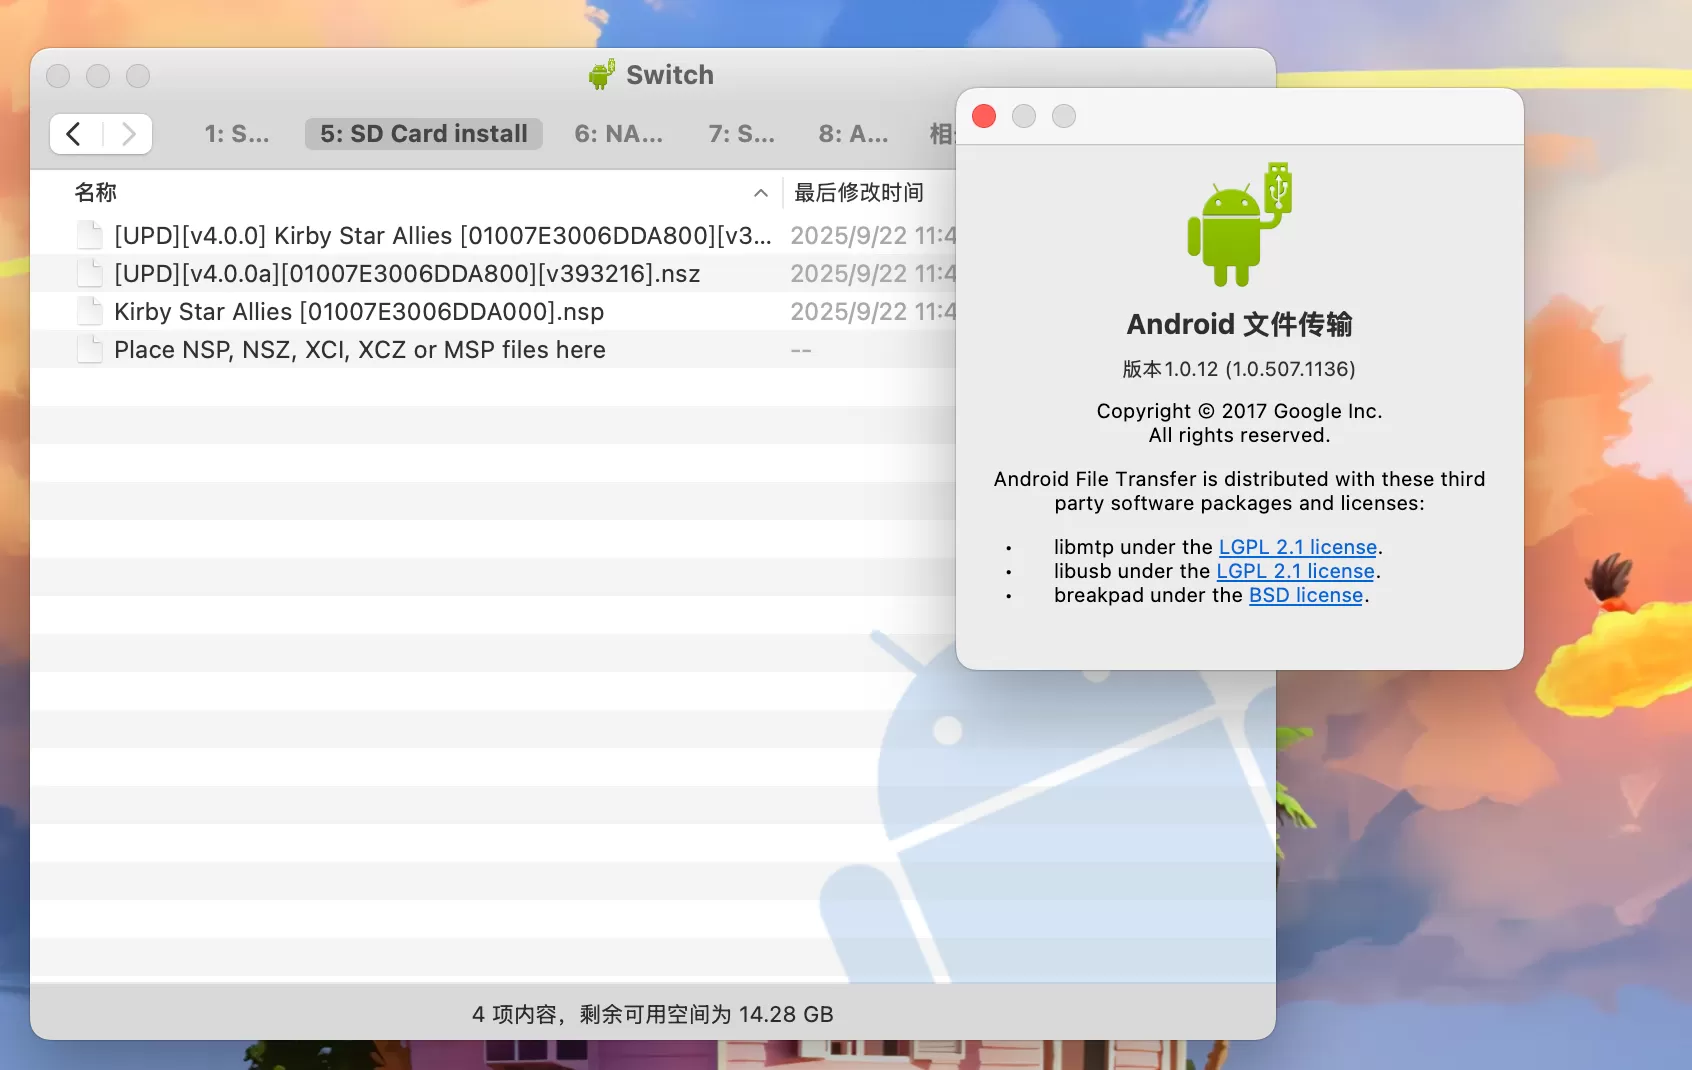Click the file icon of [UPD][v4.0.0a] .nsz entry
This screenshot has height=1070, width=1692.
(x=90, y=273)
